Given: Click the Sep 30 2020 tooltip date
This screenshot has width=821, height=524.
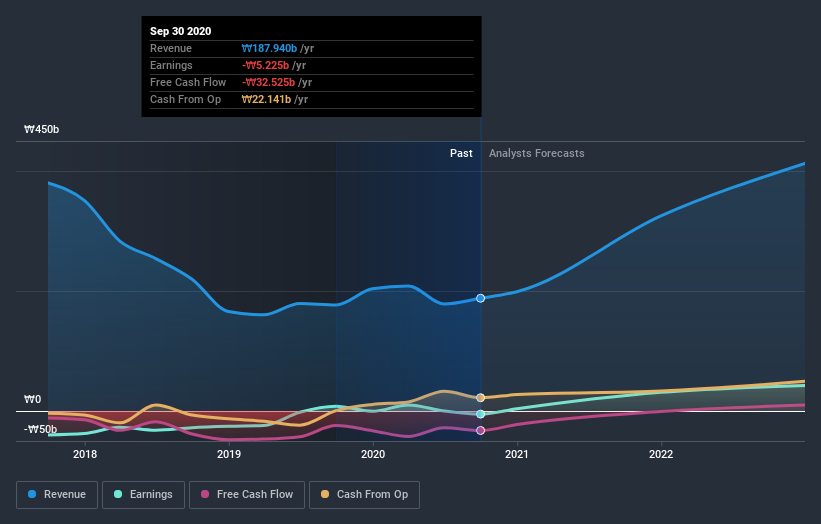Looking at the screenshot, I should (x=181, y=31).
